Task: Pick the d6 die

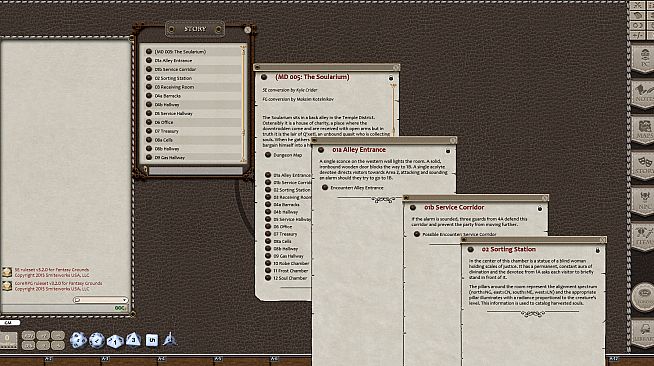Action: point(152,340)
